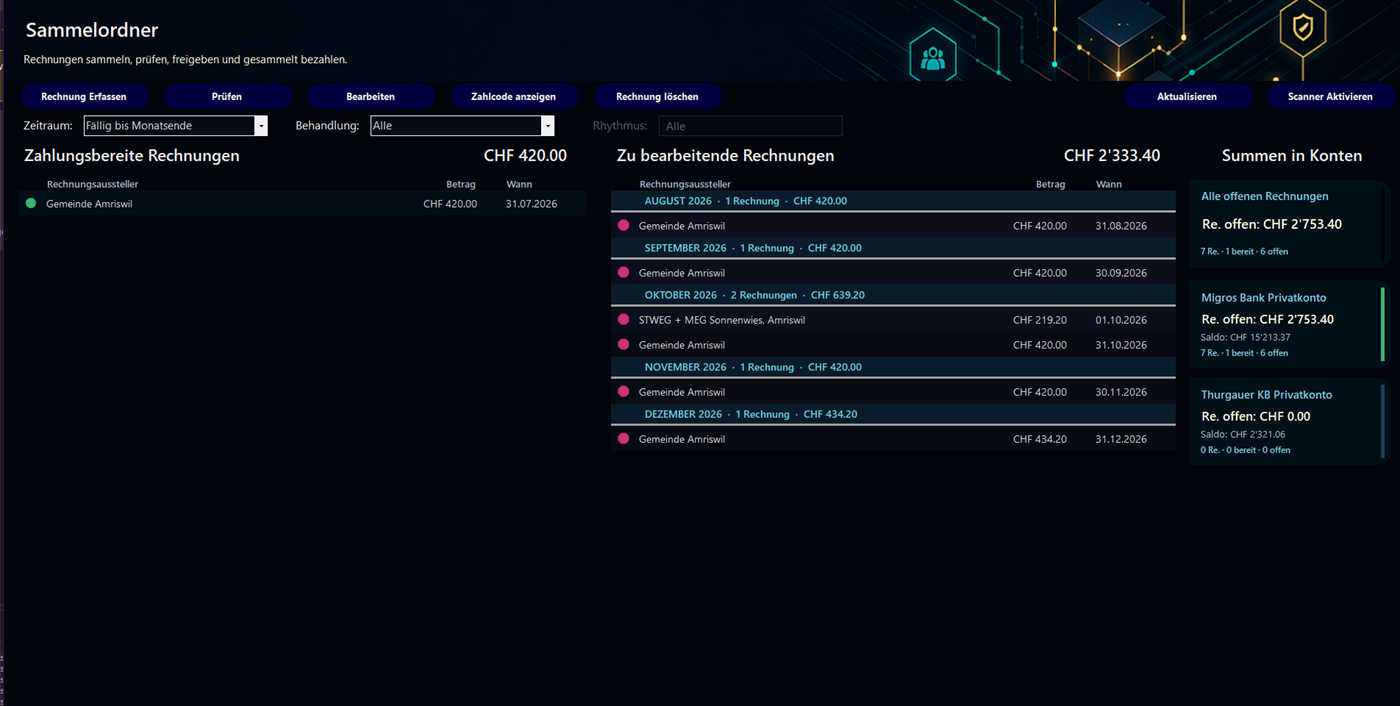Click the pink status dot beside STWEG + MEG Sonnenwies

pyautogui.click(x=624, y=320)
